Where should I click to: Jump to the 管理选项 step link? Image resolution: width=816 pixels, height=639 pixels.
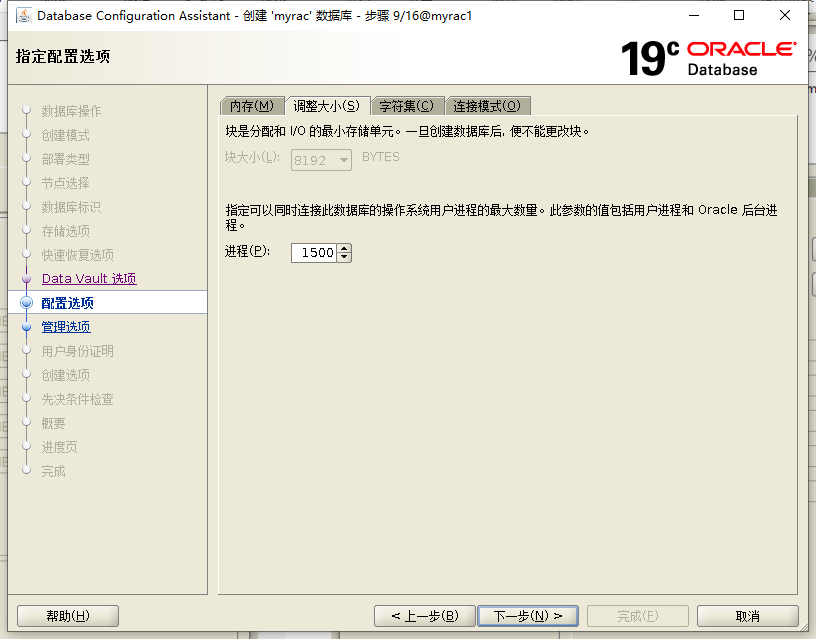(x=66, y=327)
